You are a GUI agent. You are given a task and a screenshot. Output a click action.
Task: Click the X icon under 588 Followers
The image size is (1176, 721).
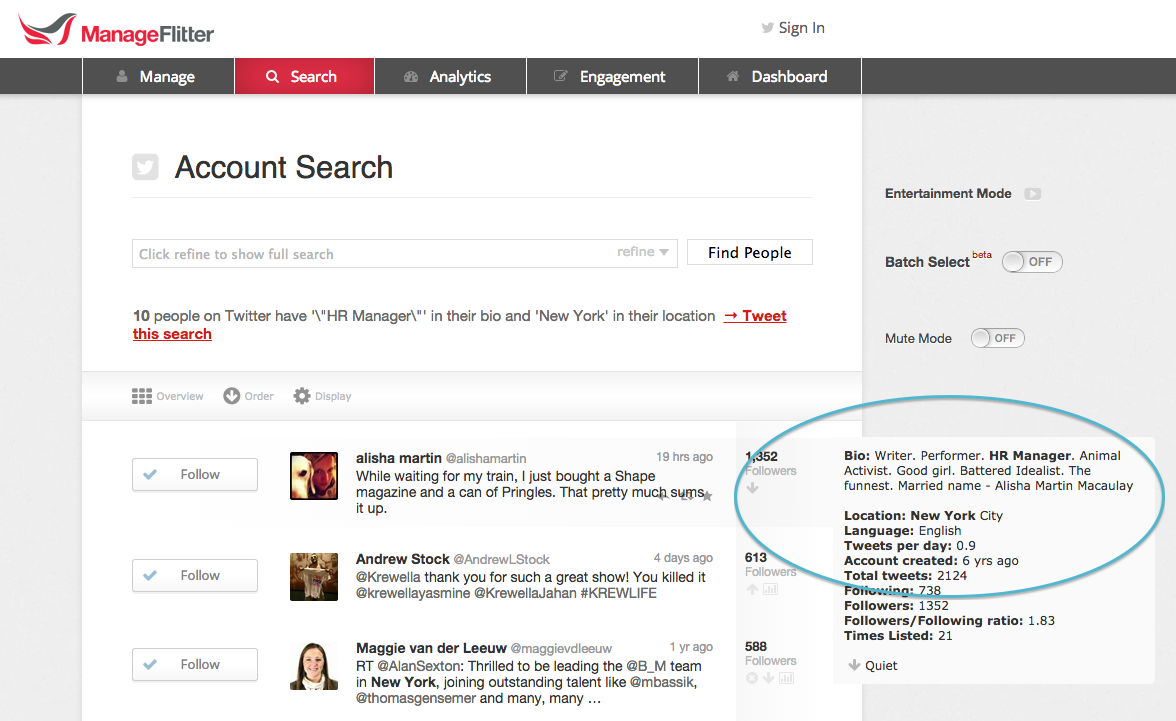click(x=752, y=678)
